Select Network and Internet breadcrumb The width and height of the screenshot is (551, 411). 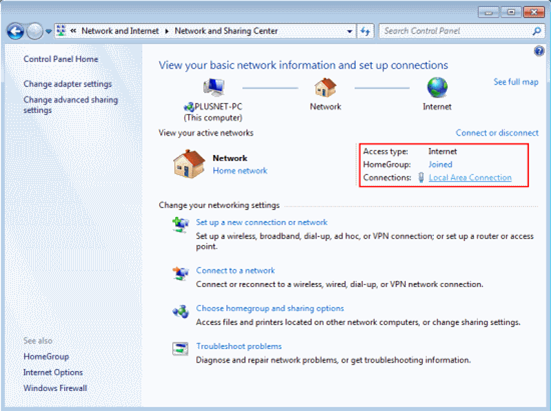coord(120,31)
